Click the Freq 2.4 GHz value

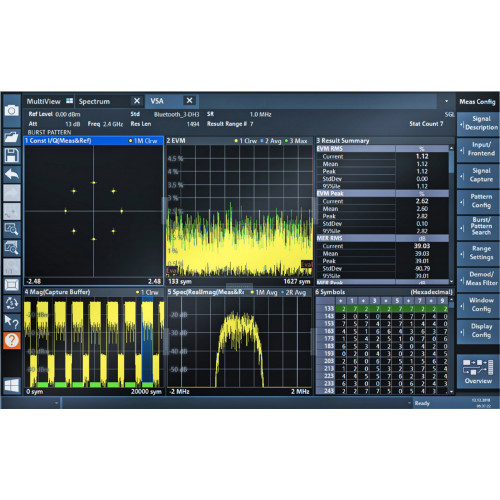(x=113, y=124)
